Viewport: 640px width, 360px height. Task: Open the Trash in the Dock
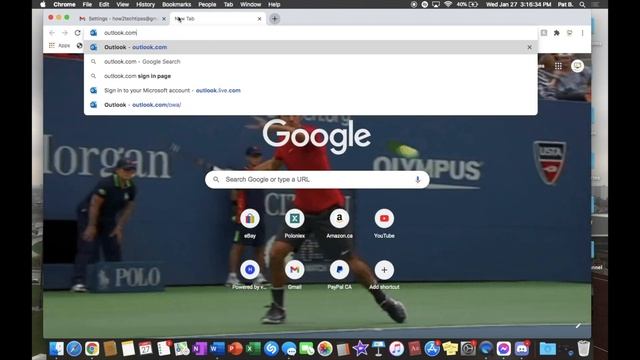(x=584, y=349)
